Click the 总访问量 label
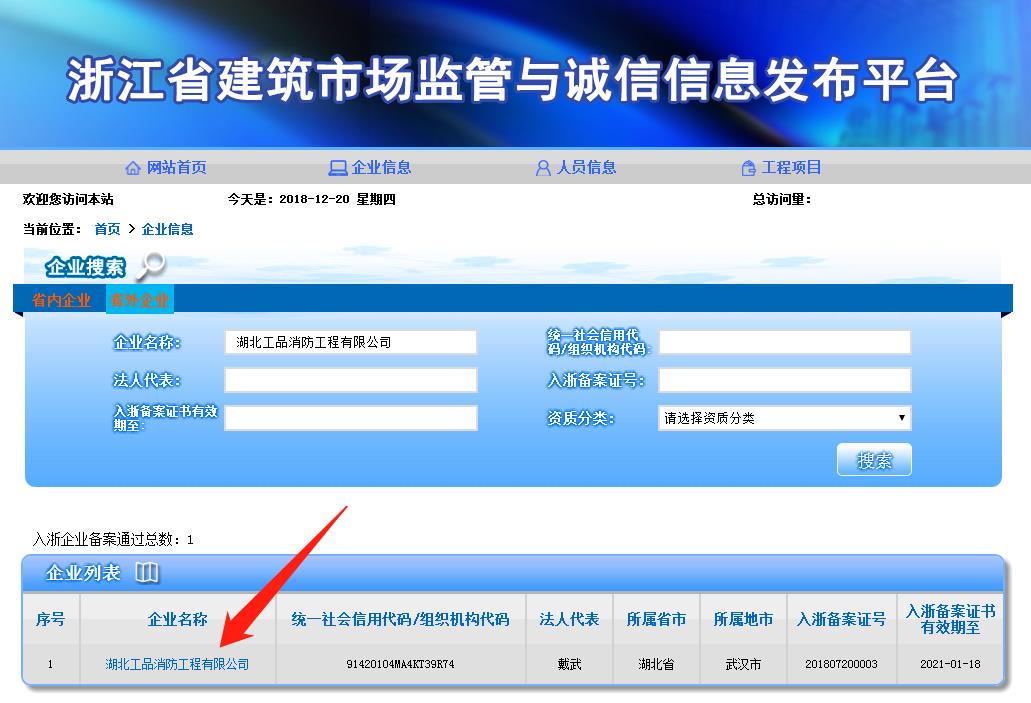1031x703 pixels. point(782,199)
